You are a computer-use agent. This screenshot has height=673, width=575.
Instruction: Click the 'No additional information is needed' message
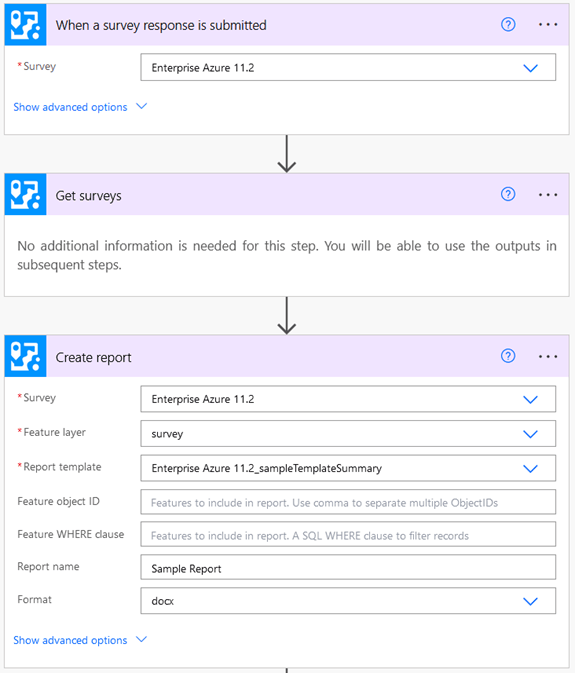[x=287, y=255]
